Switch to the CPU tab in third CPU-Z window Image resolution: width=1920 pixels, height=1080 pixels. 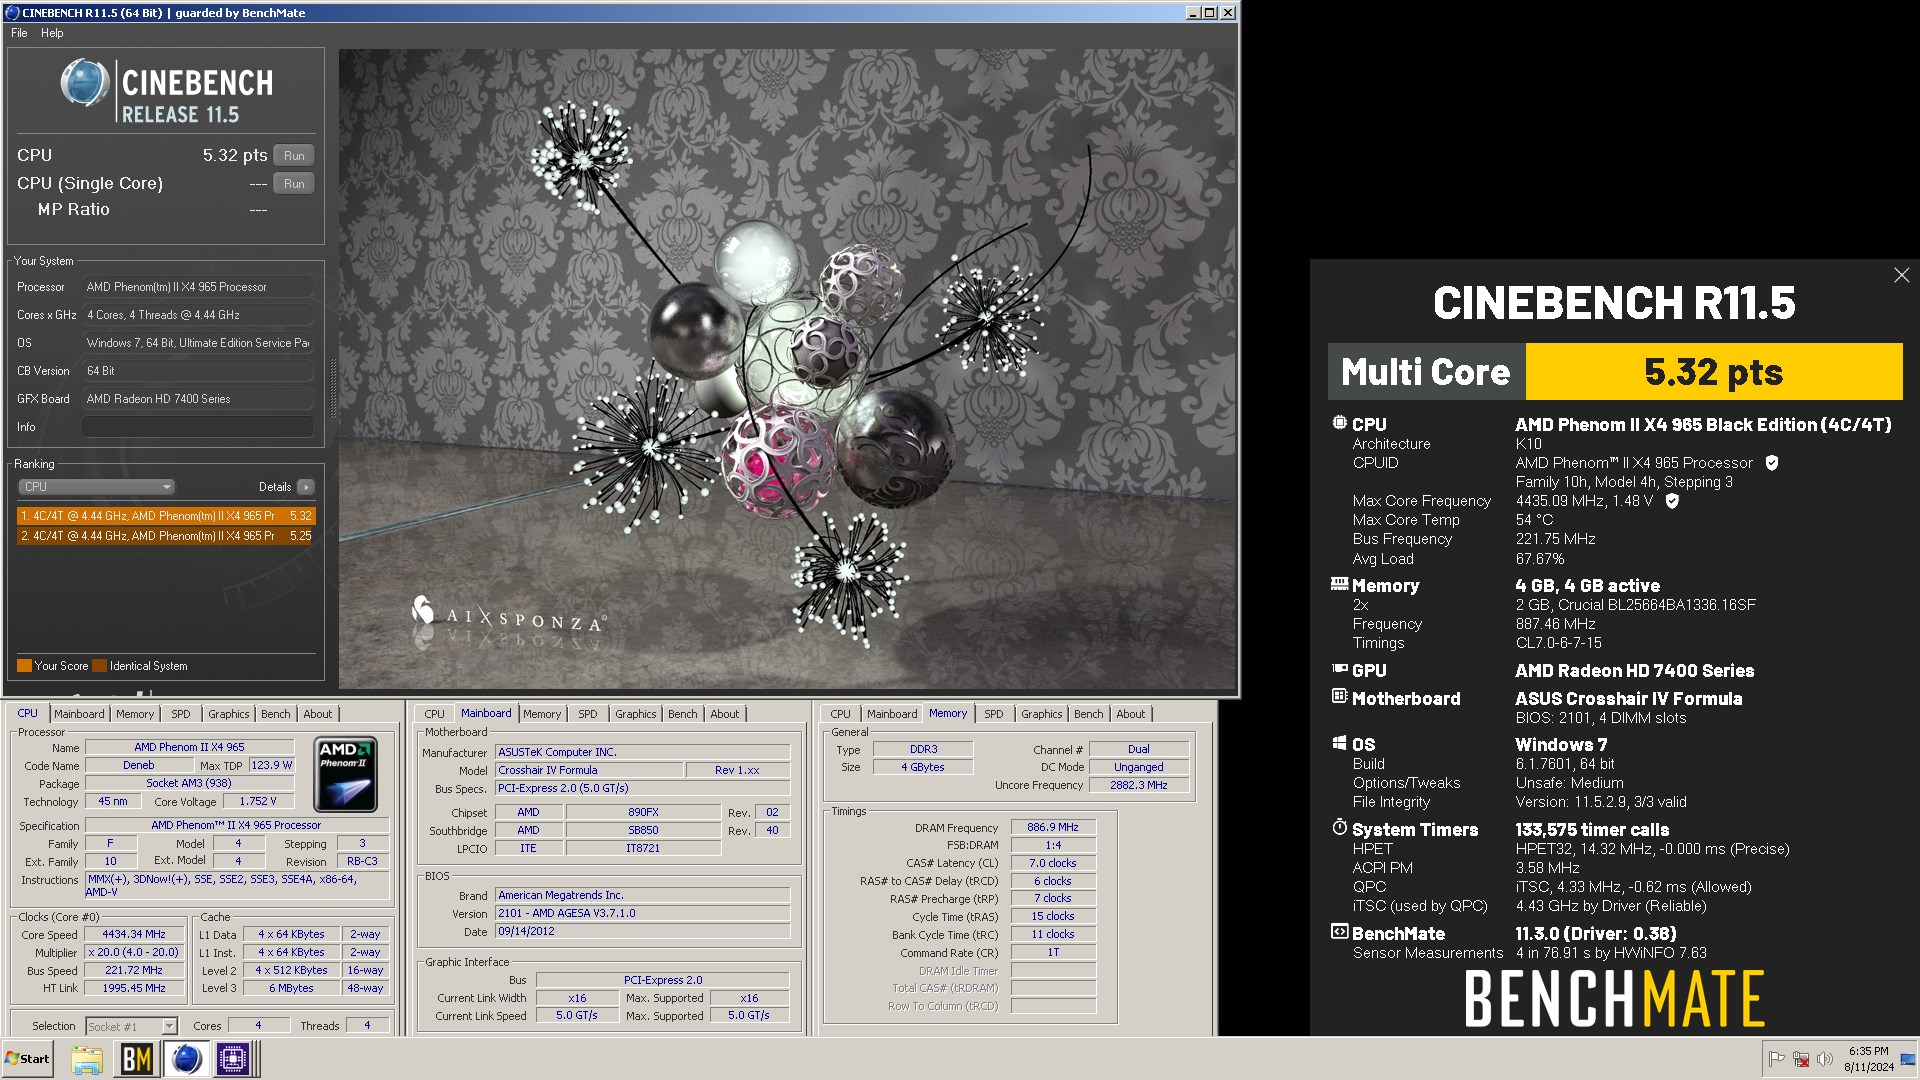pyautogui.click(x=840, y=714)
